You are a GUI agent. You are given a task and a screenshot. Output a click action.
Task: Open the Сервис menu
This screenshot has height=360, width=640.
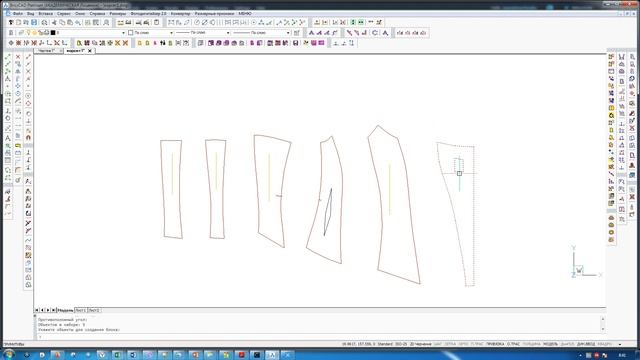coord(64,13)
